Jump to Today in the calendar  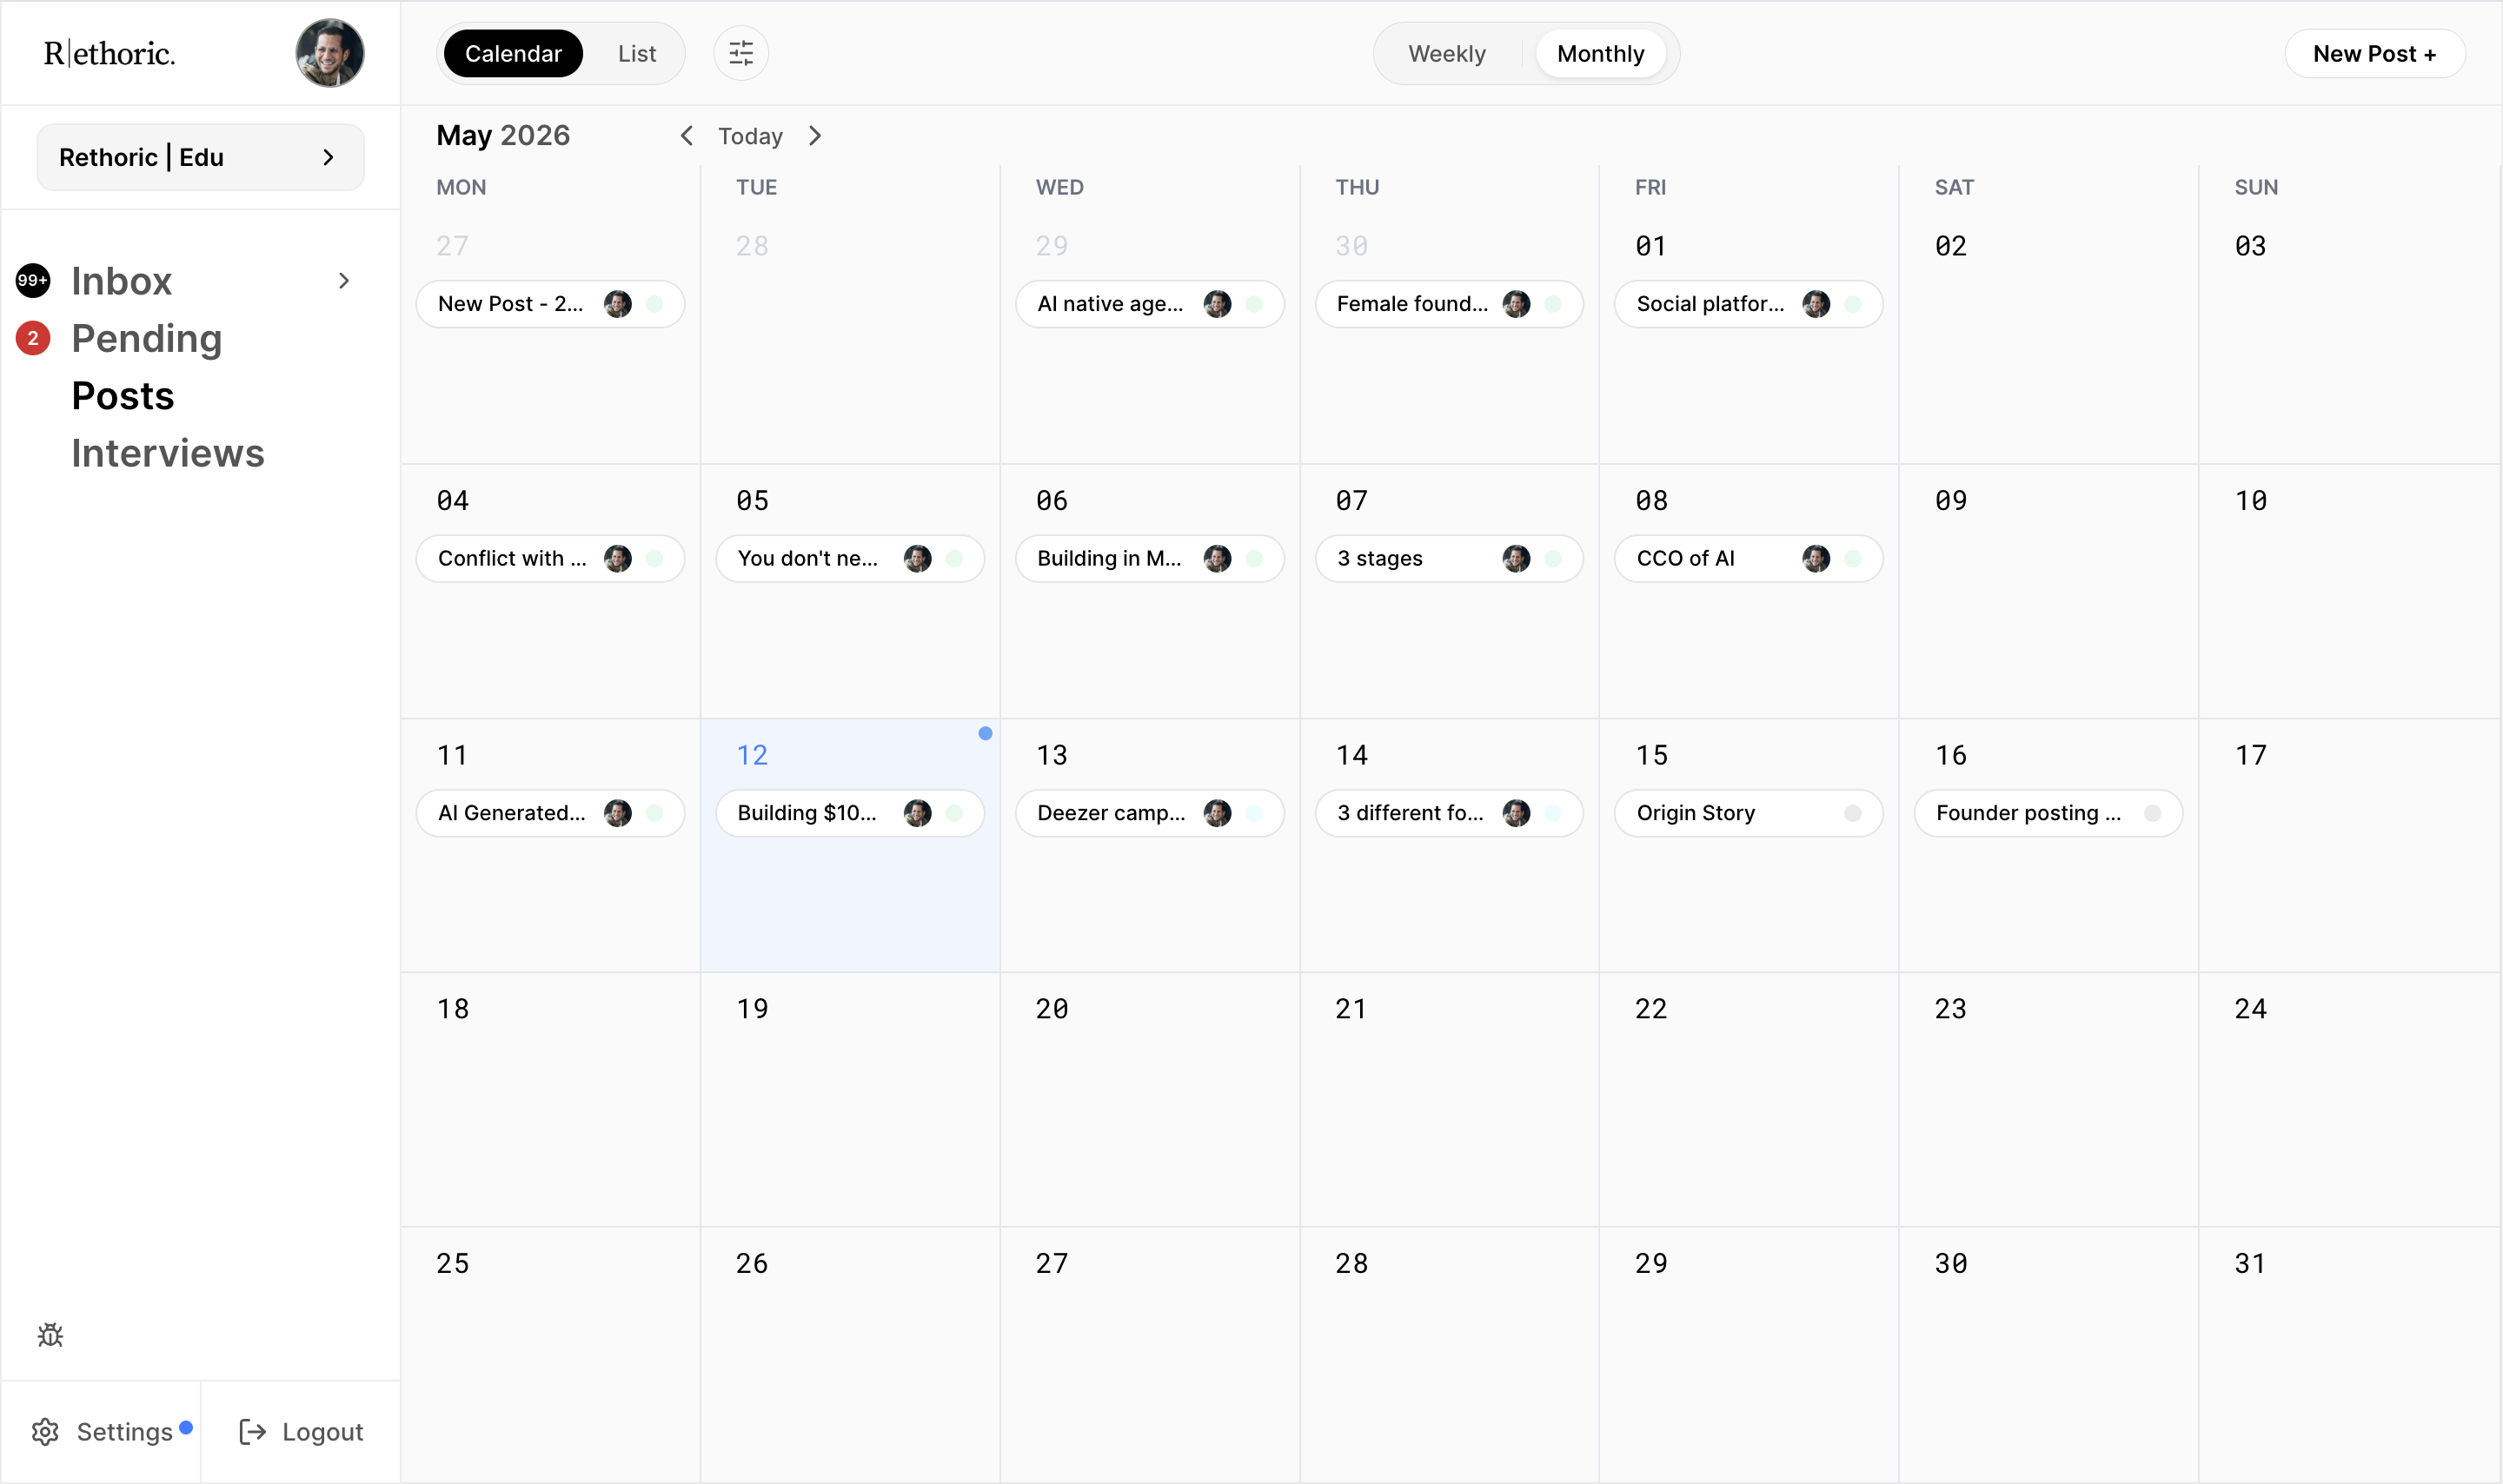pos(750,136)
